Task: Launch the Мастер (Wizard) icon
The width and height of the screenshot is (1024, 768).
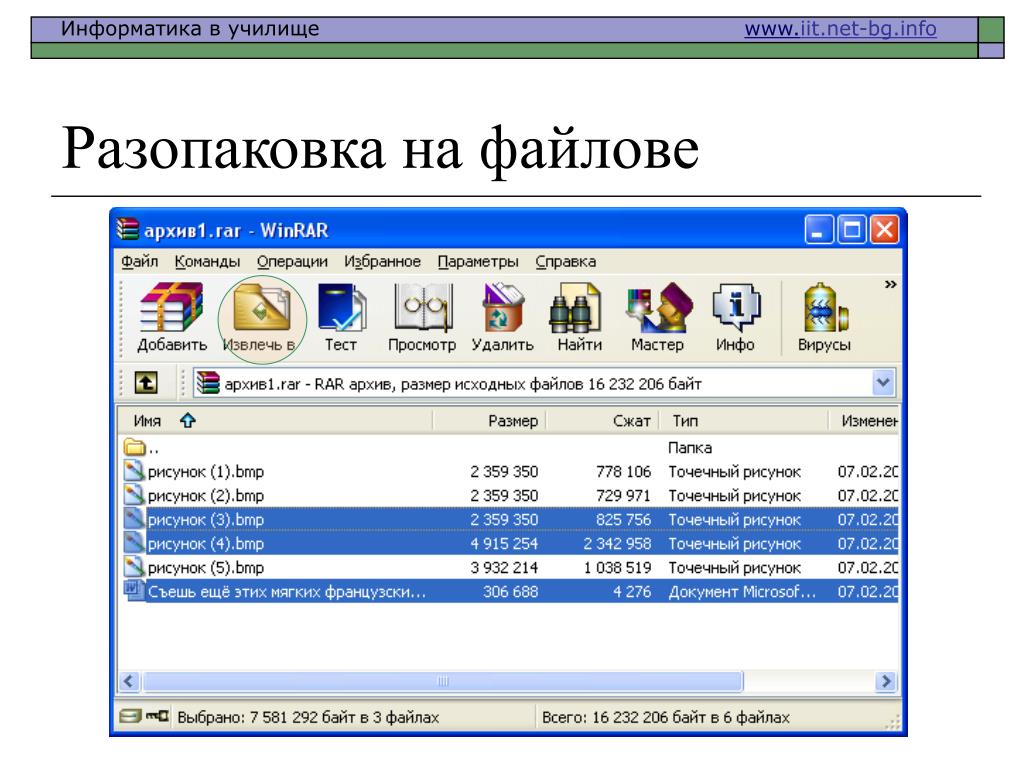Action: (x=657, y=318)
